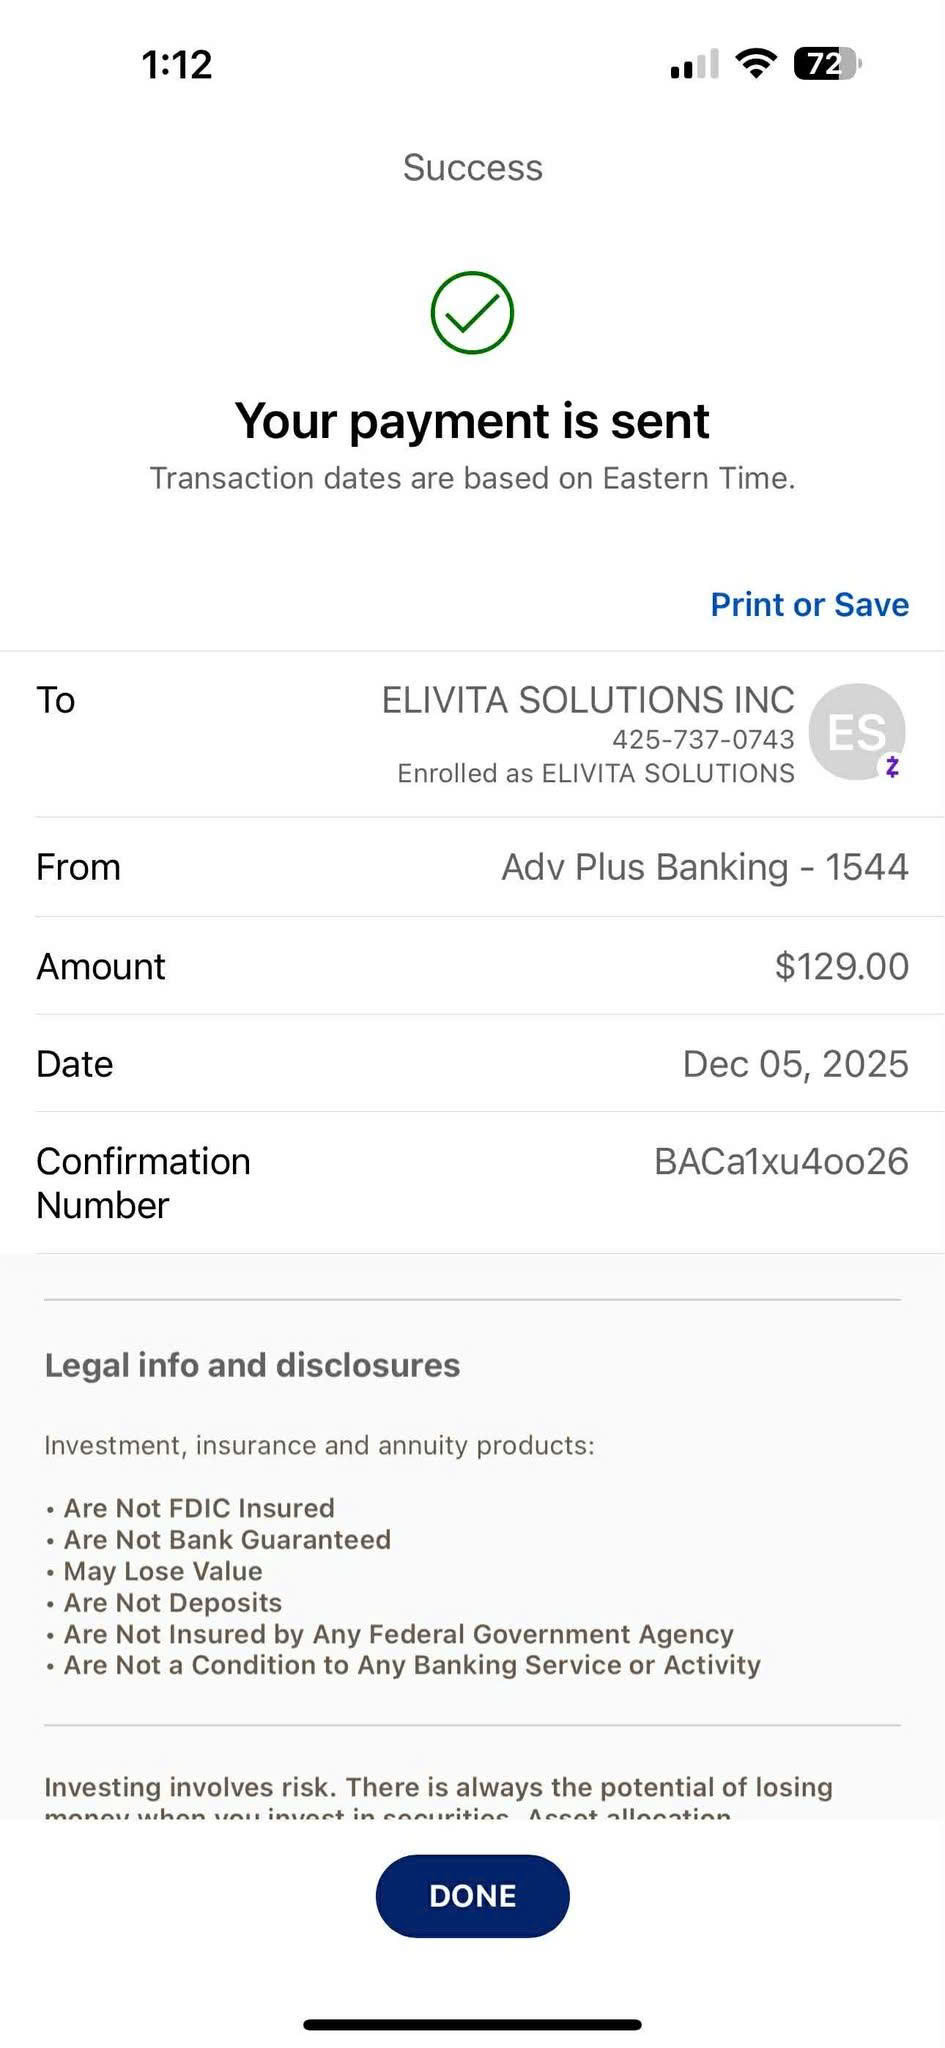Screen dimensions: 945x2048
Task: Tap the ELIVITA SOLUTIONS INC recipient name
Action: (588, 700)
